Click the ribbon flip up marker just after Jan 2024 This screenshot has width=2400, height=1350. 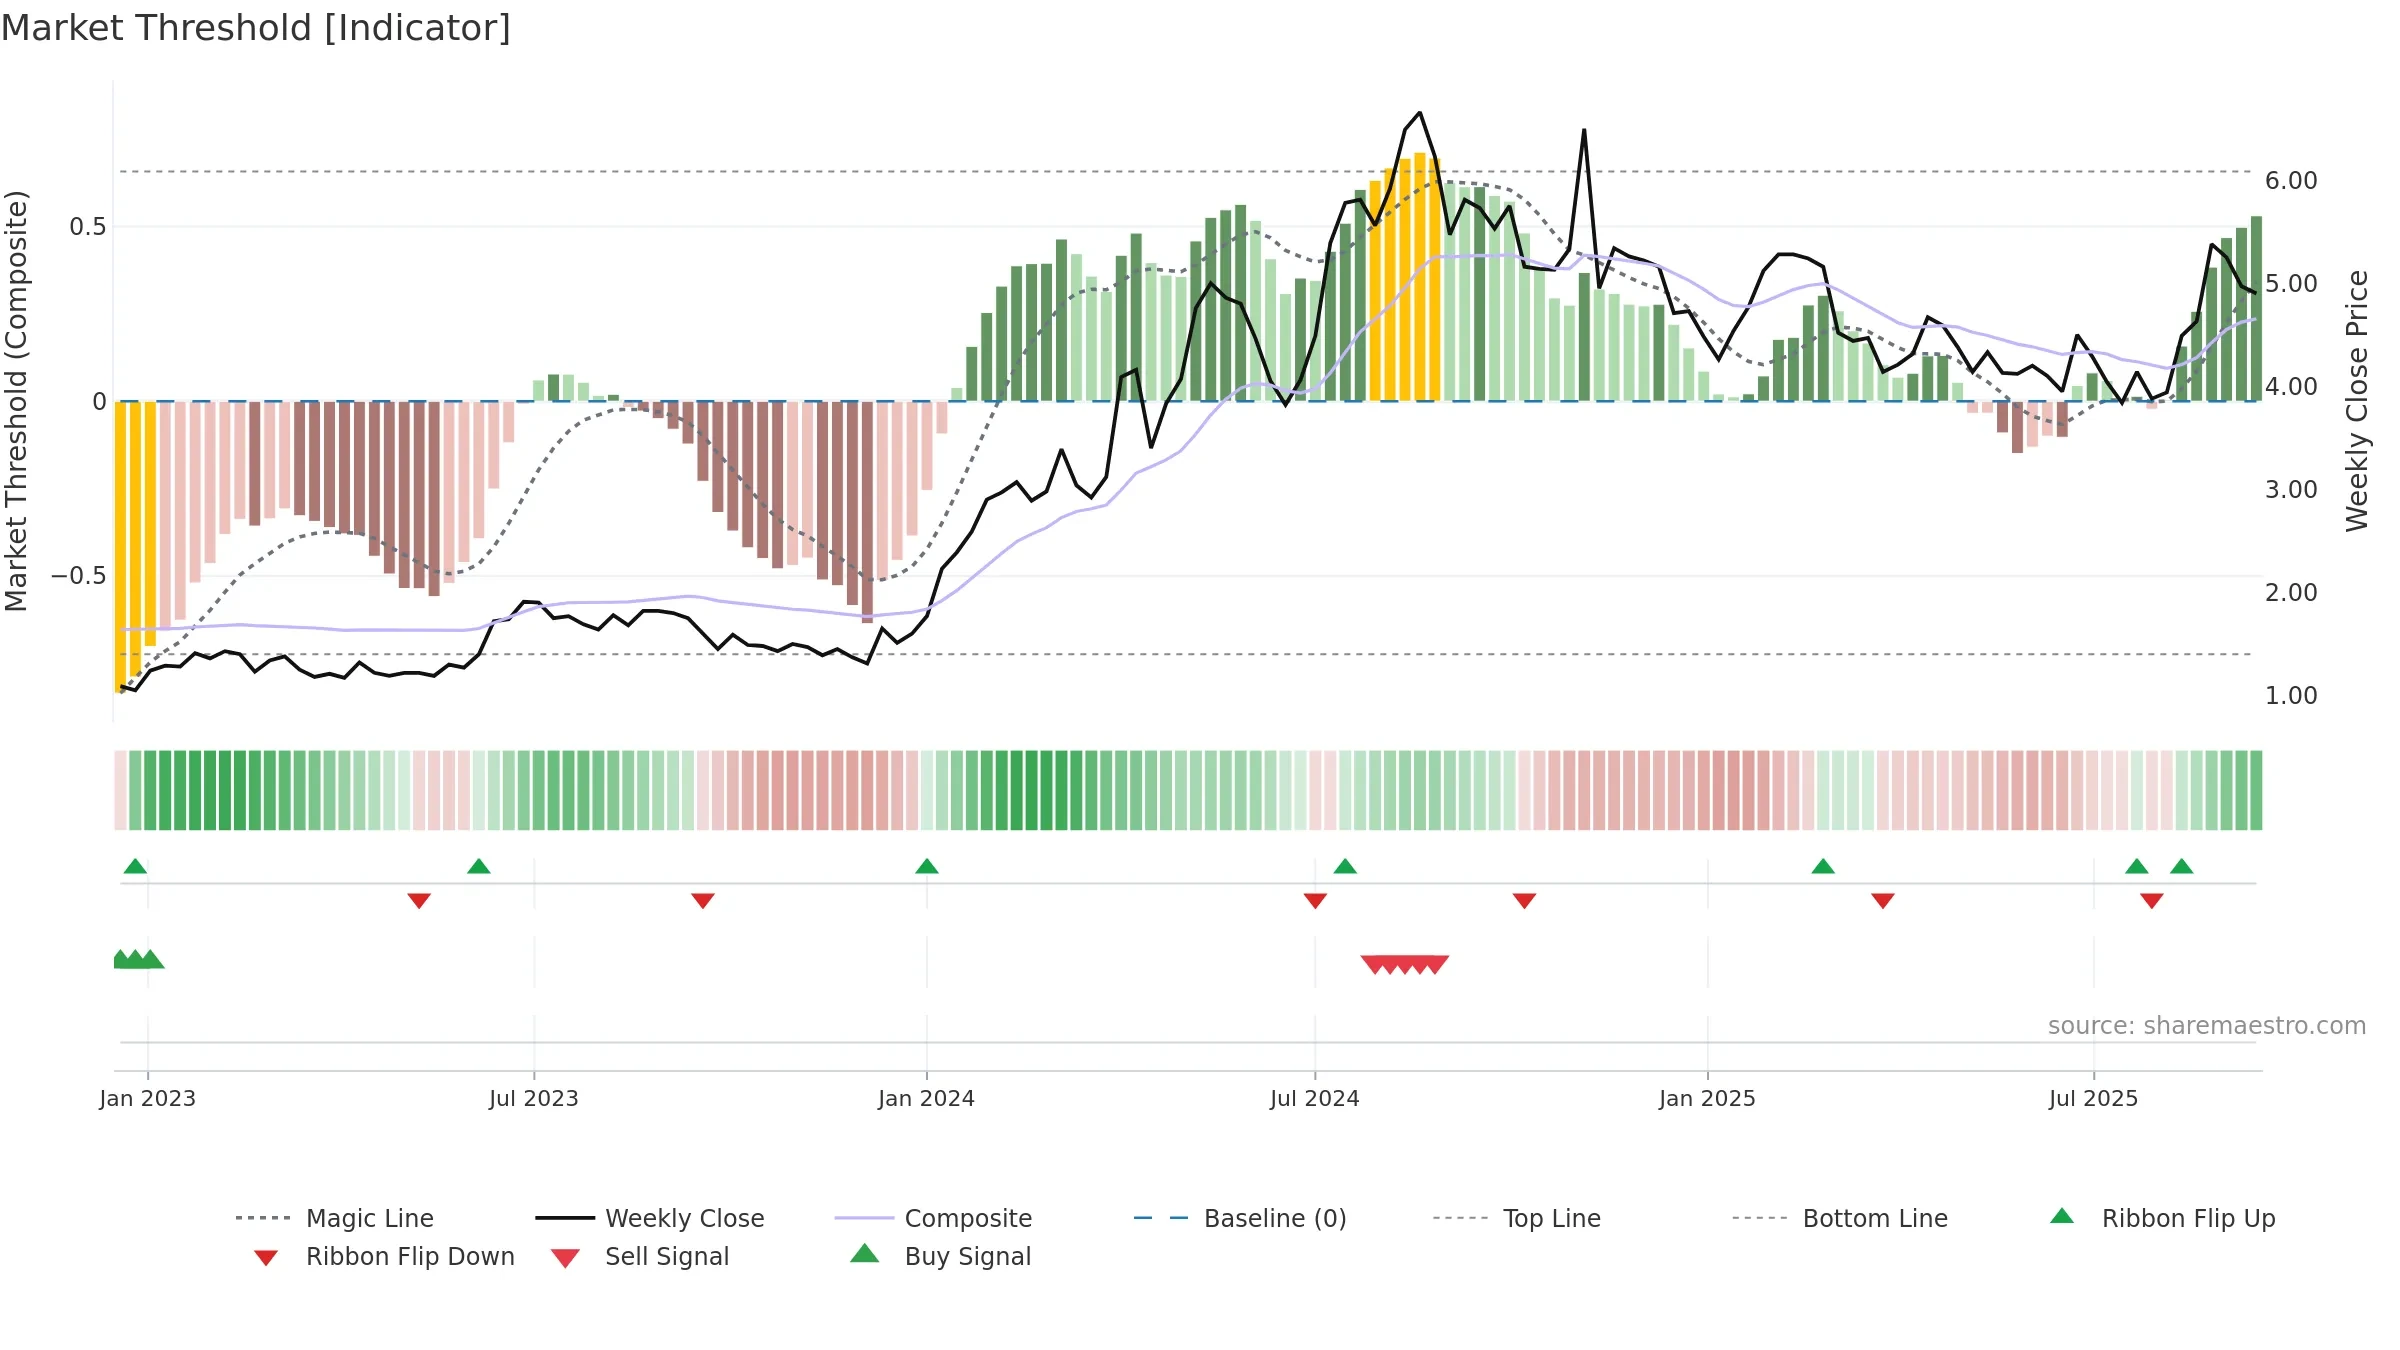pyautogui.click(x=927, y=866)
